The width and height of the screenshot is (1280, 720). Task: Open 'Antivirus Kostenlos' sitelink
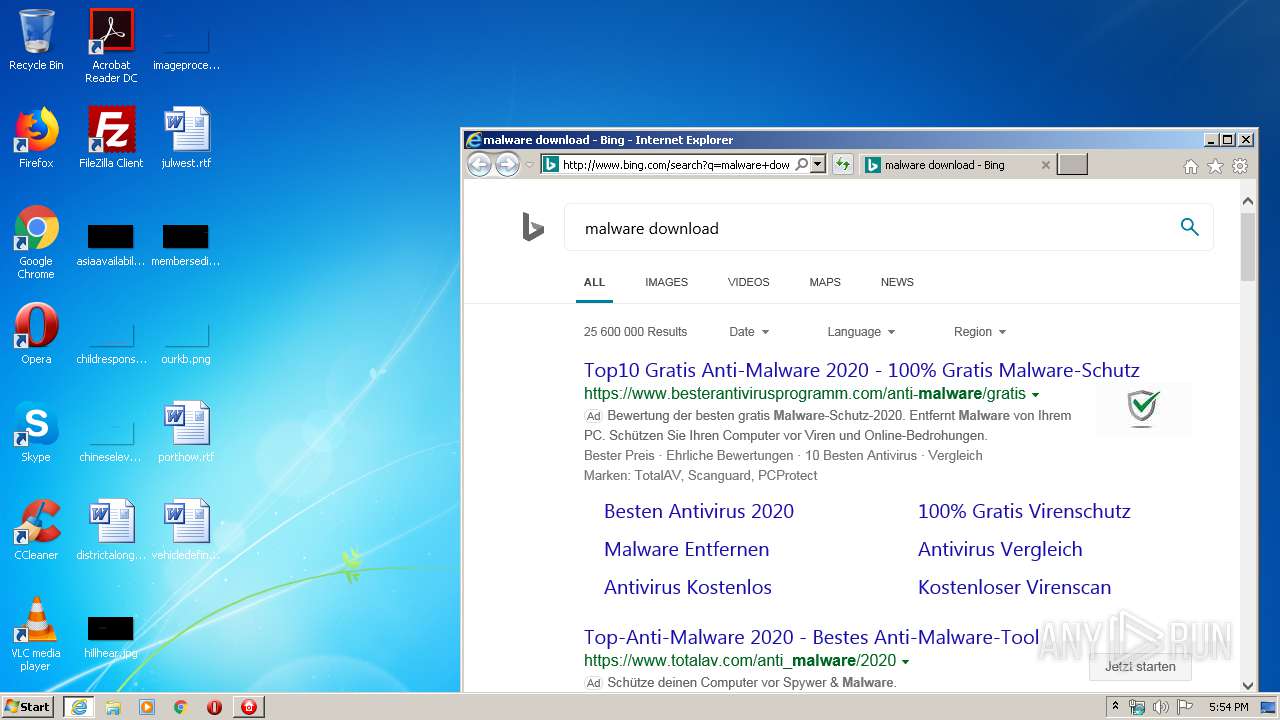[688, 587]
